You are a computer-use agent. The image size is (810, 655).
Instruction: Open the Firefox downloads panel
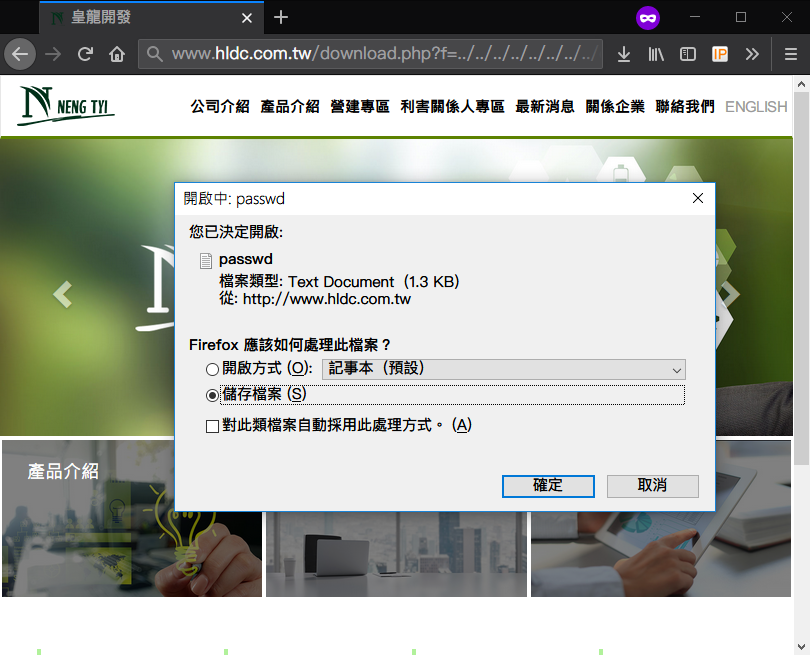click(624, 54)
